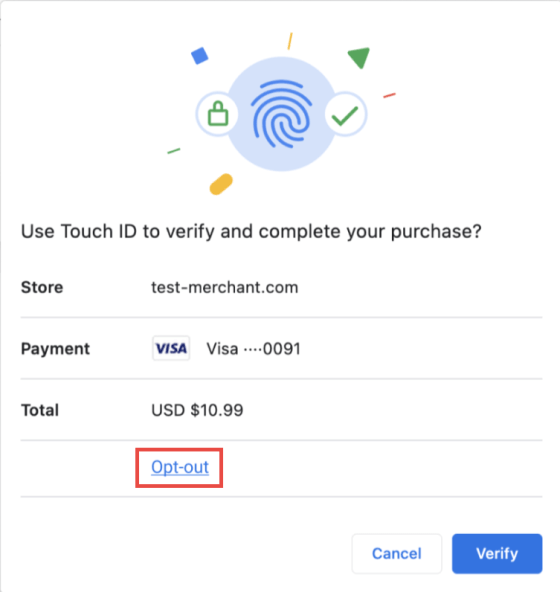This screenshot has width=560, height=592.
Task: Click the Visa card logo
Action: tap(171, 348)
